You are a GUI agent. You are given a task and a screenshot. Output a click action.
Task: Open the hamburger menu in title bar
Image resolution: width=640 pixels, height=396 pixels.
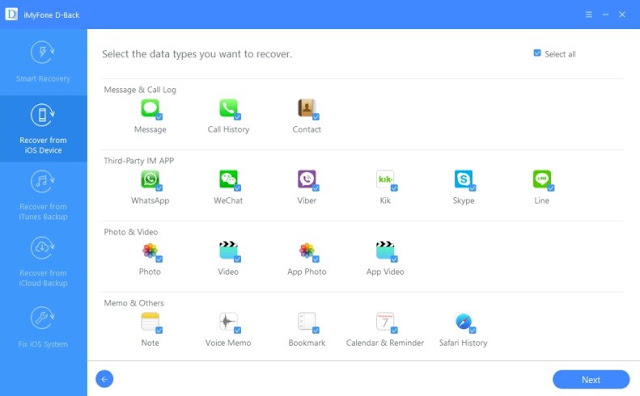[589, 15]
